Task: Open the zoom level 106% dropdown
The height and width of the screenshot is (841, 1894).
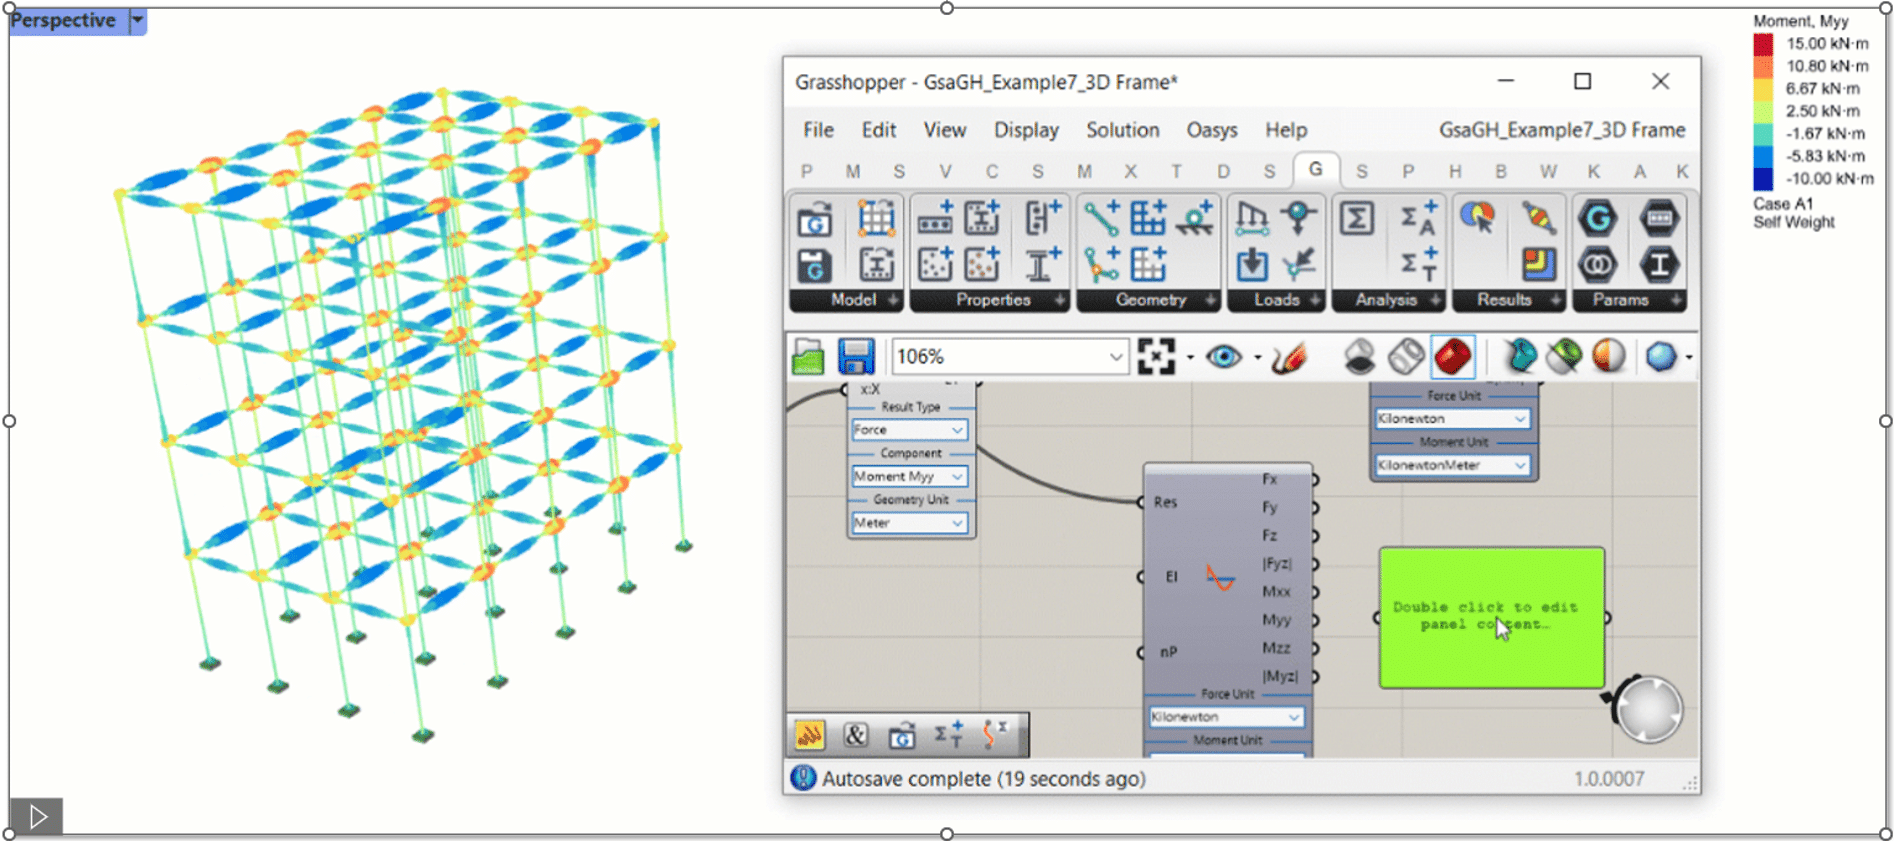Action: click(1116, 357)
